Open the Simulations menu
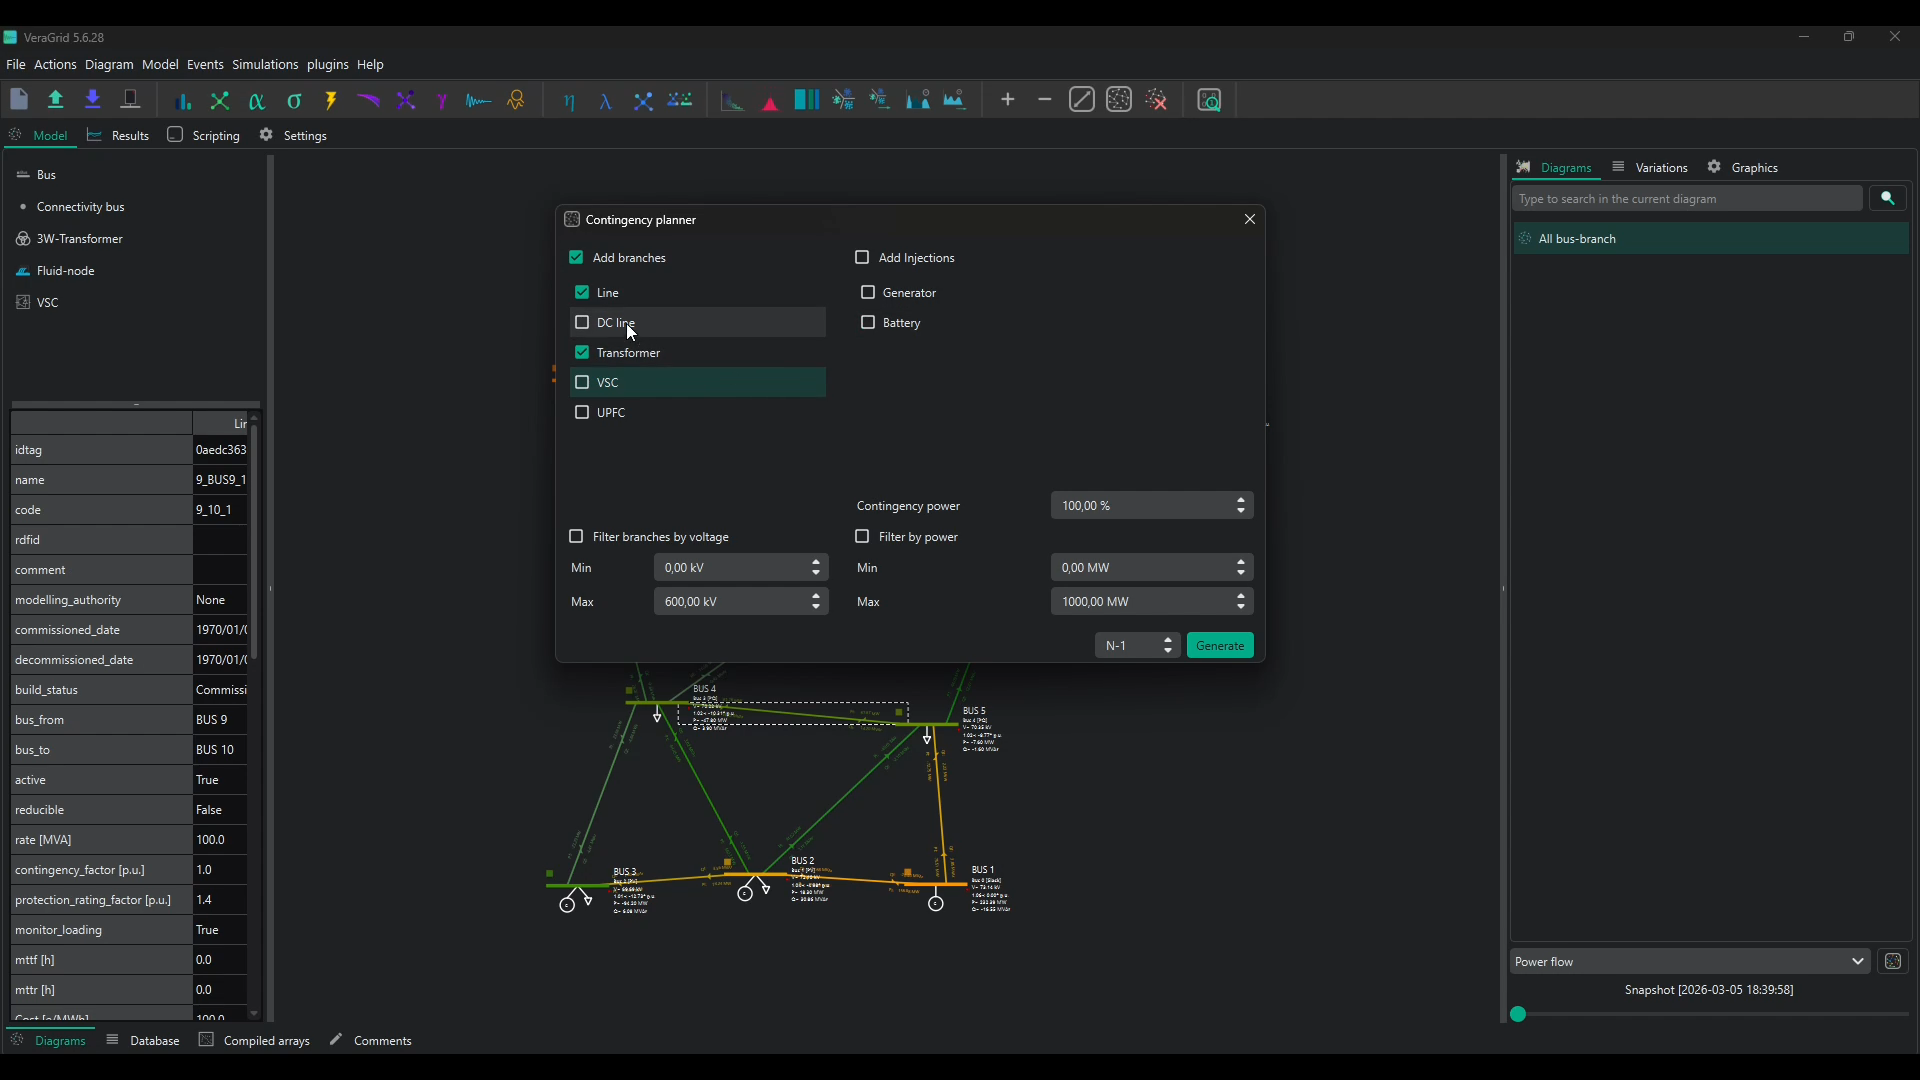1920x1080 pixels. [x=265, y=64]
